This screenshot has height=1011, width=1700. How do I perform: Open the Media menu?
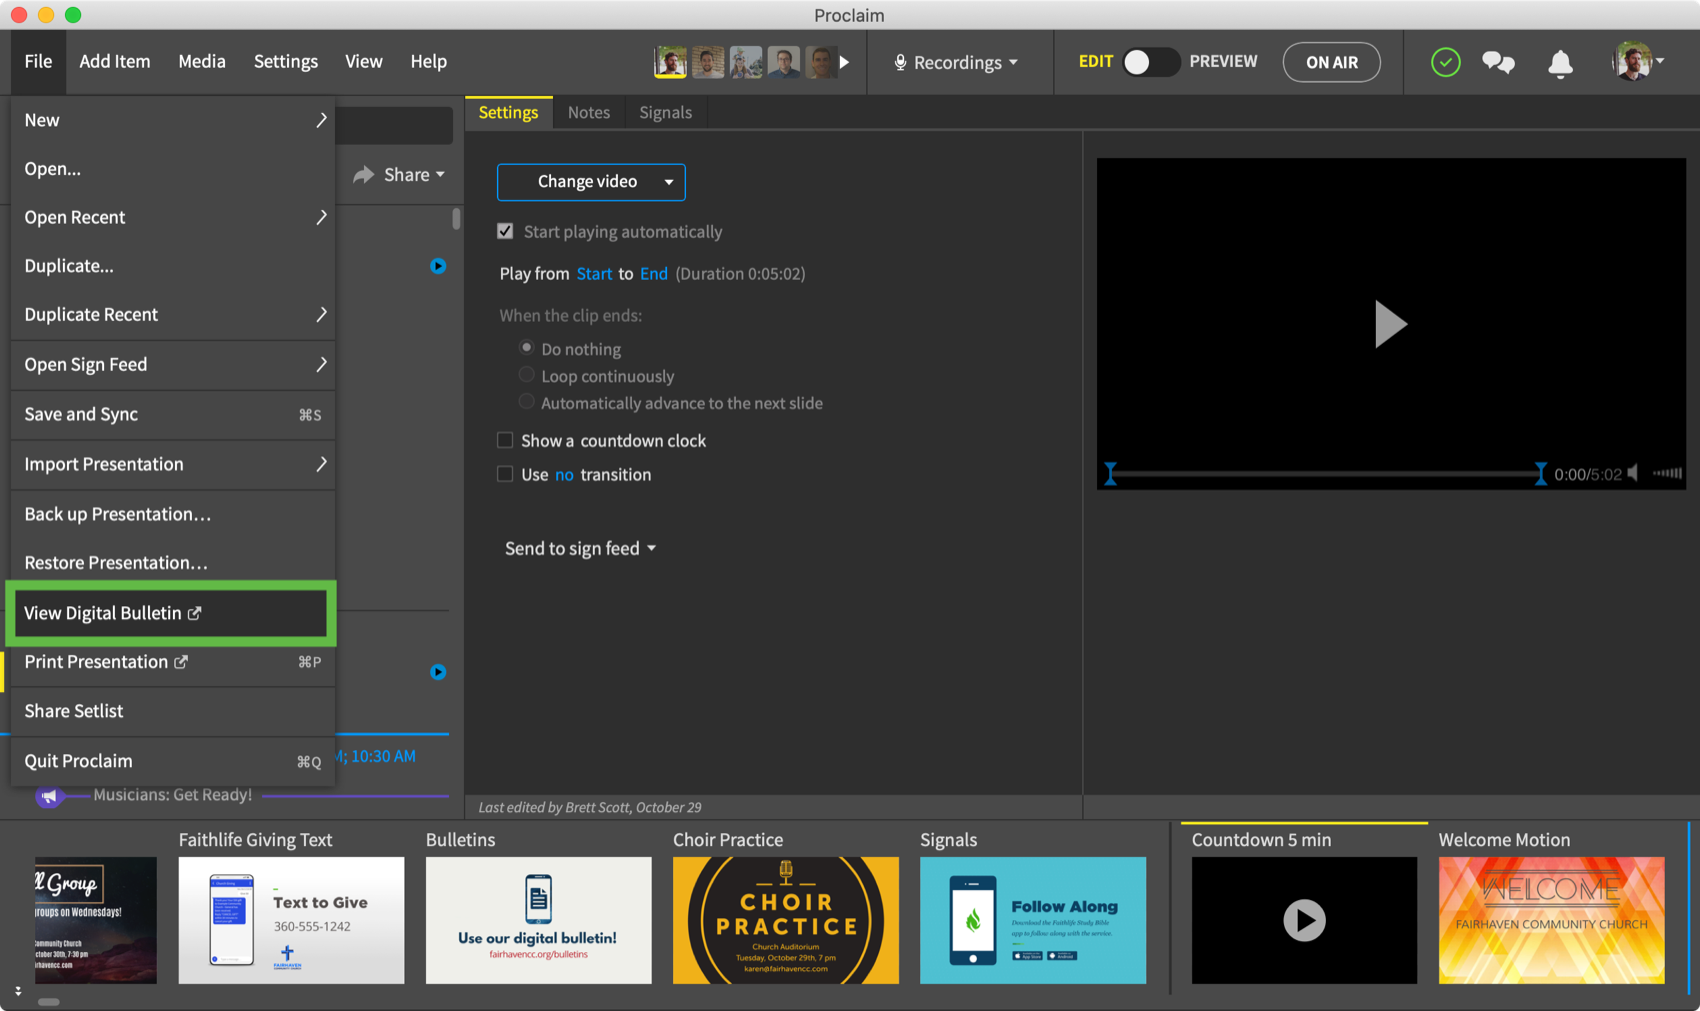(x=202, y=62)
